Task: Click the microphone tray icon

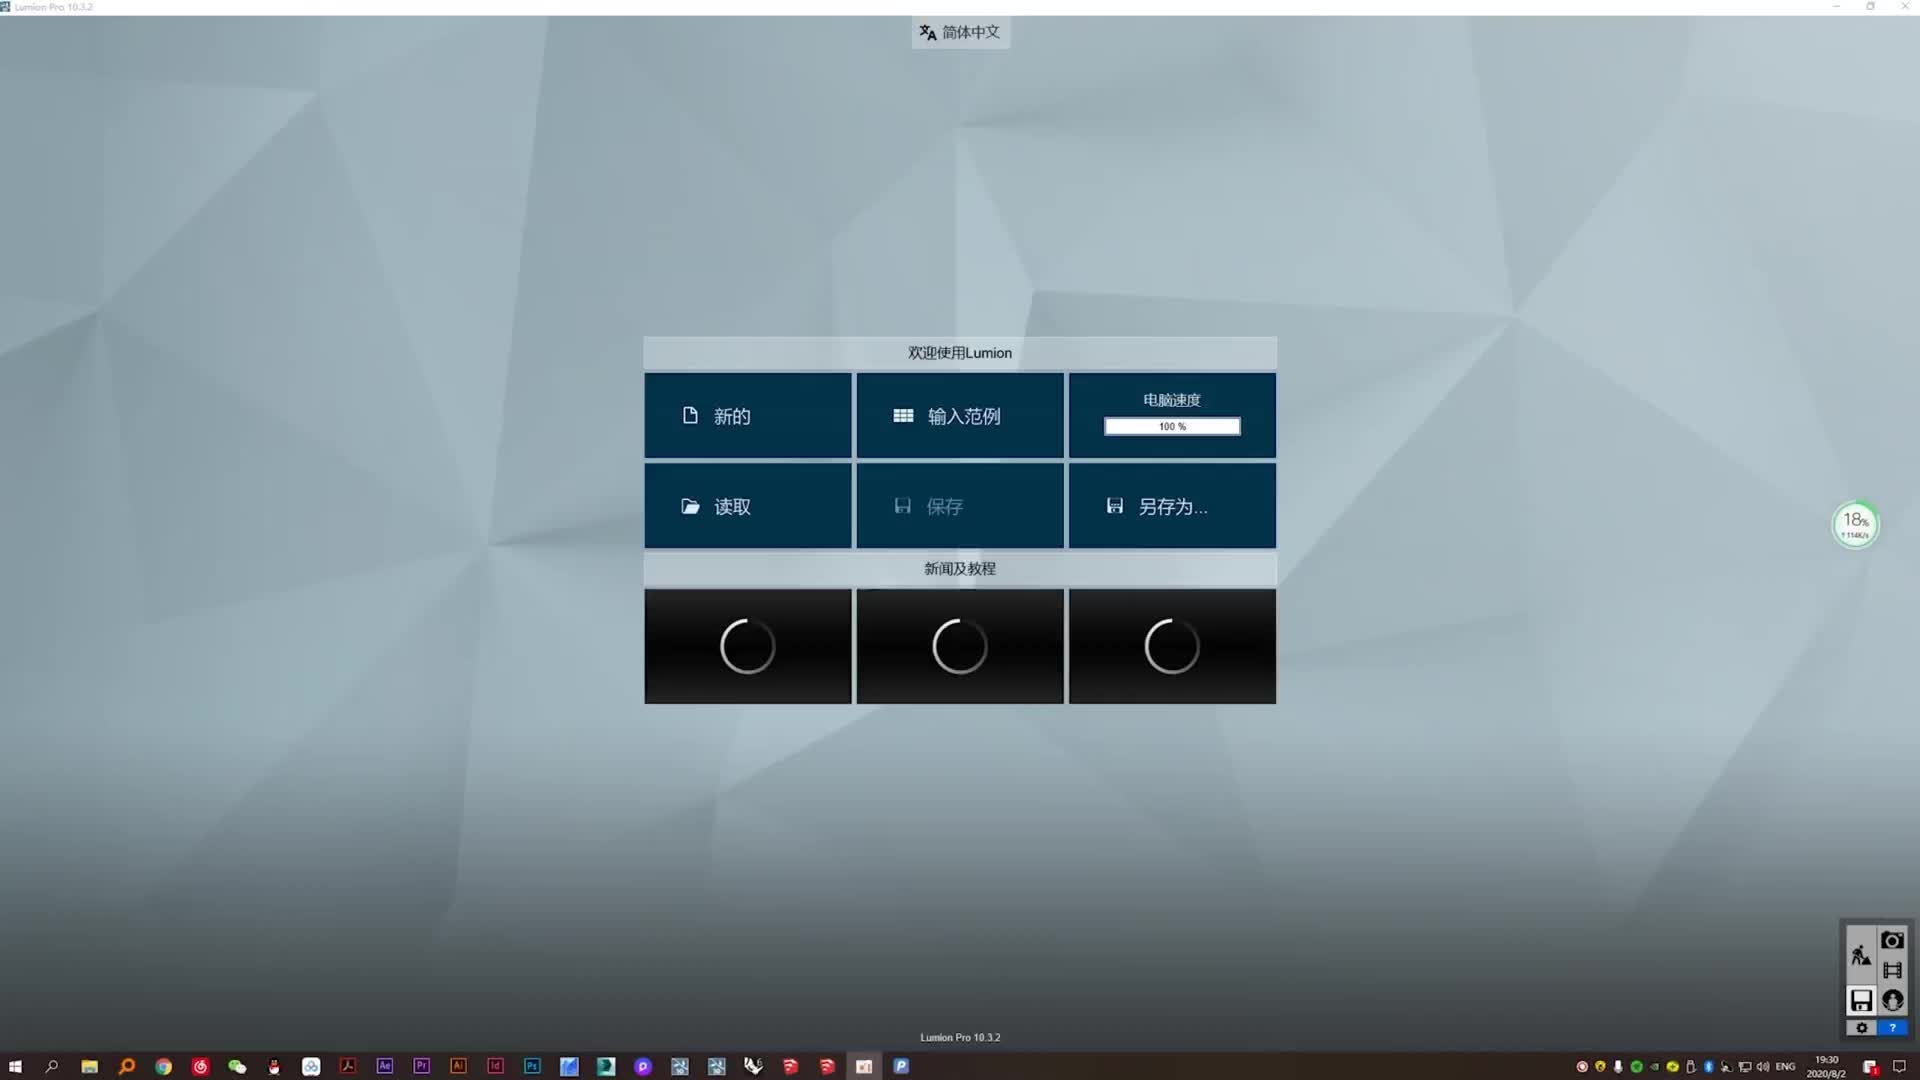Action: tap(1618, 1066)
